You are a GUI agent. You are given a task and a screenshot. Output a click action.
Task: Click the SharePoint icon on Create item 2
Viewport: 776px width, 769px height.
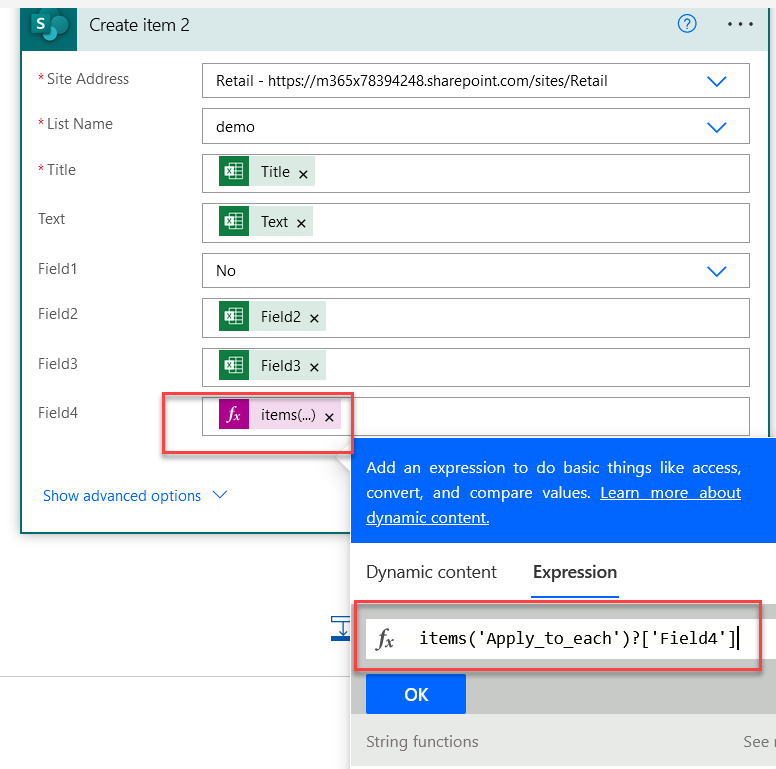click(49, 27)
